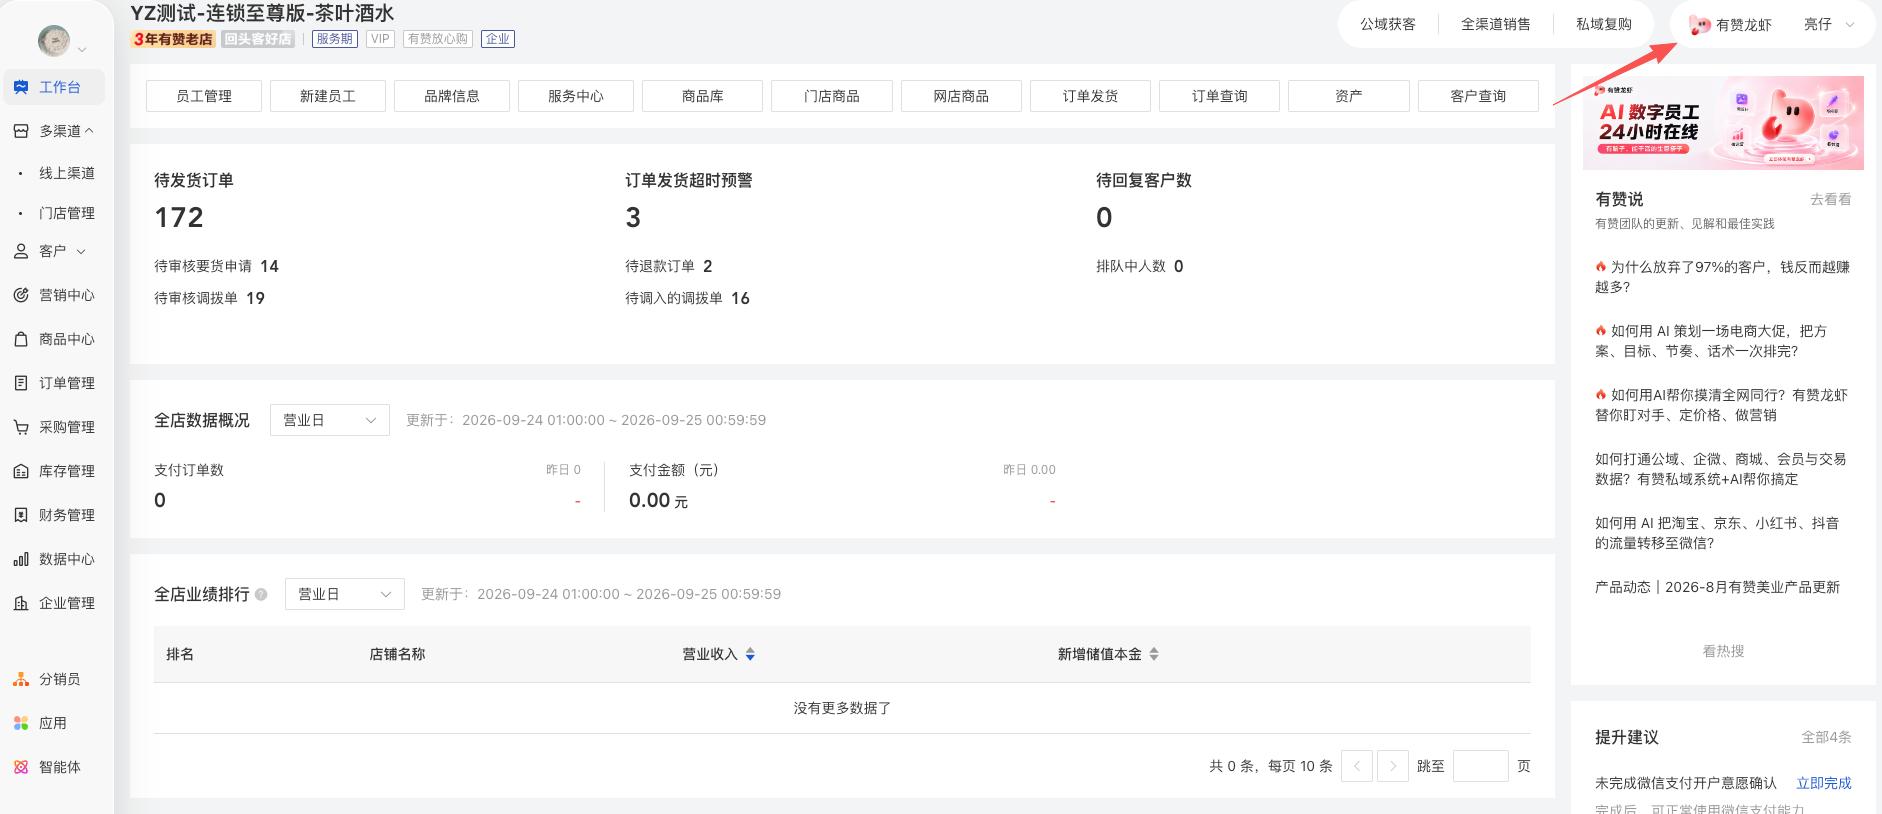1882x814 pixels.
Task: Sort table by 新增储值本金 column arrows
Action: pos(1154,654)
